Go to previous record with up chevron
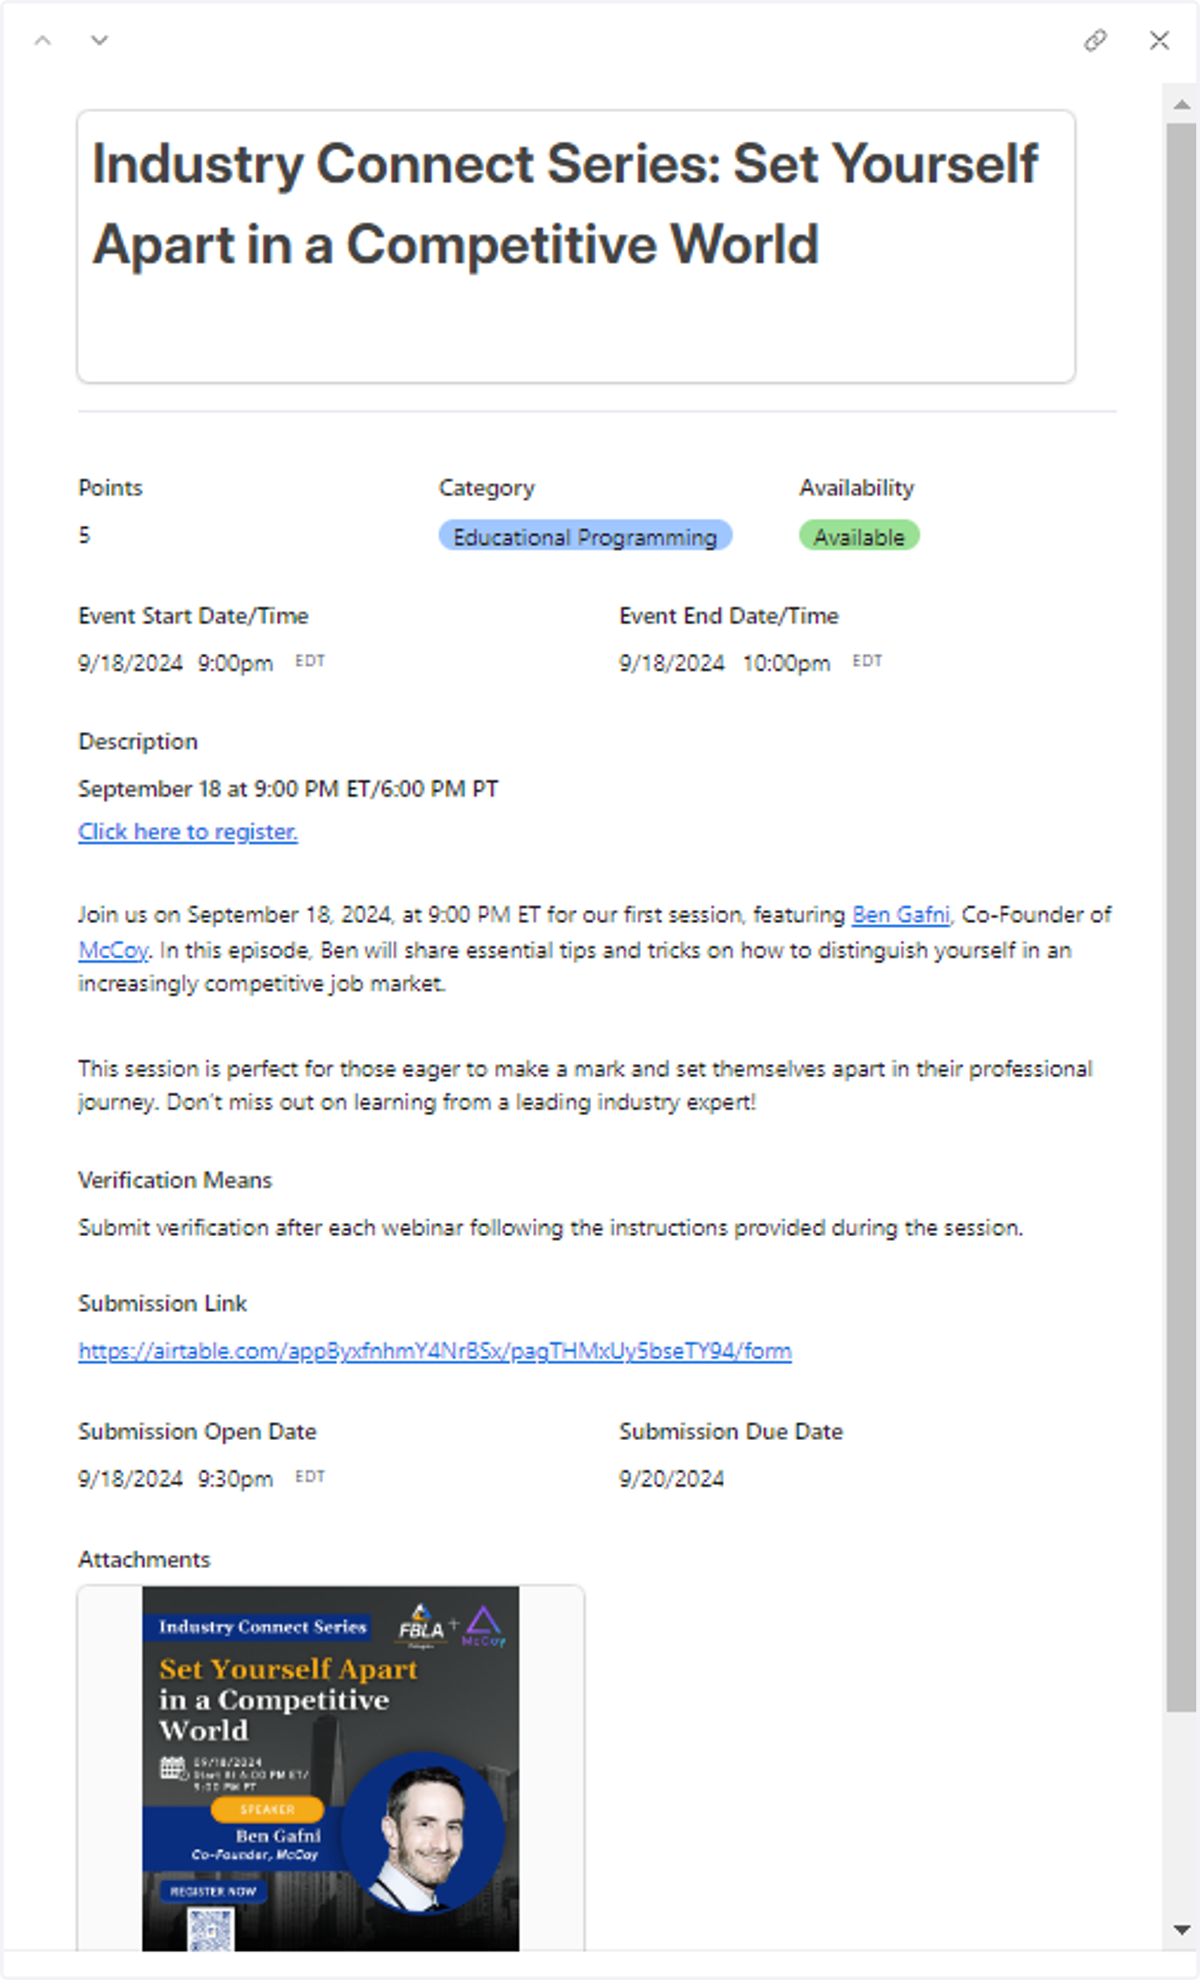Image resolution: width=1200 pixels, height=1980 pixels. (42, 41)
